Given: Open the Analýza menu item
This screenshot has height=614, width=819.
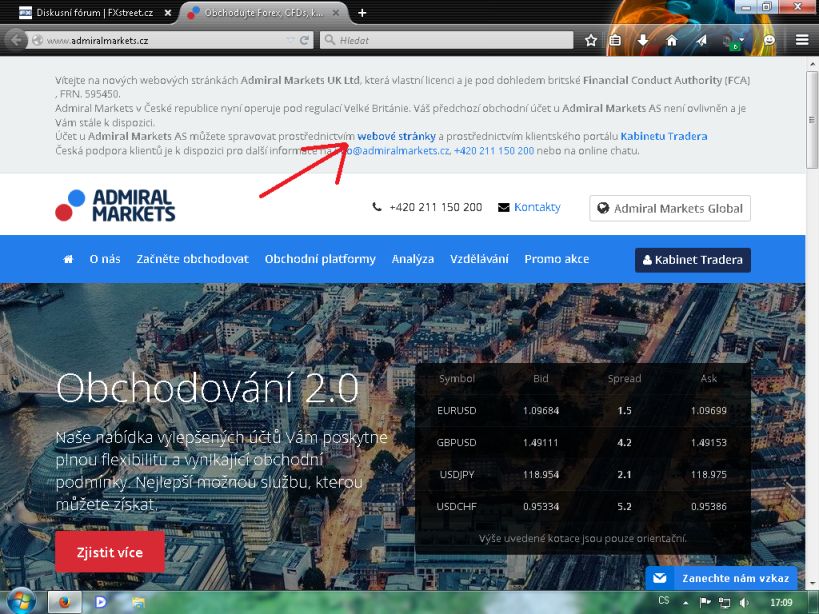Looking at the screenshot, I should pyautogui.click(x=413, y=259).
